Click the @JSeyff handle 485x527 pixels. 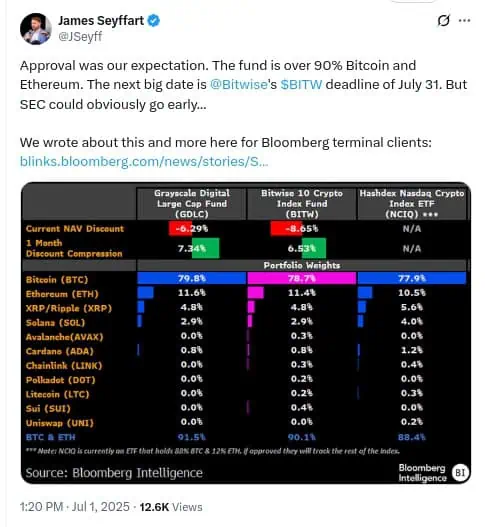pyautogui.click(x=80, y=36)
